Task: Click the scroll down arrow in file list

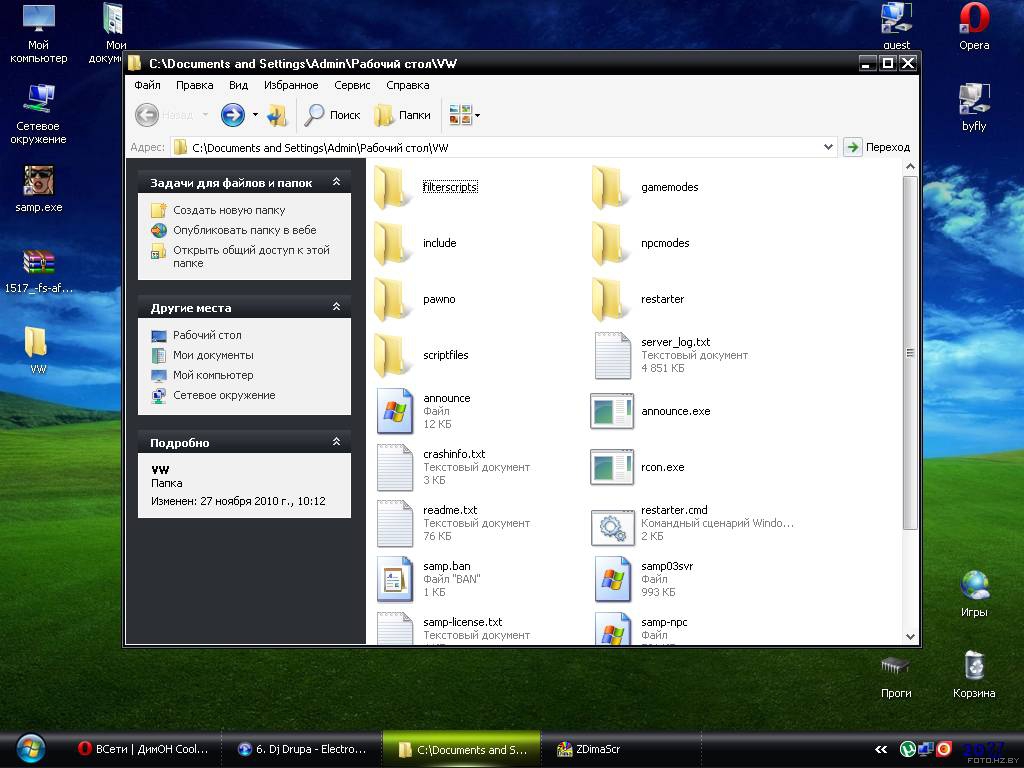Action: [x=910, y=636]
